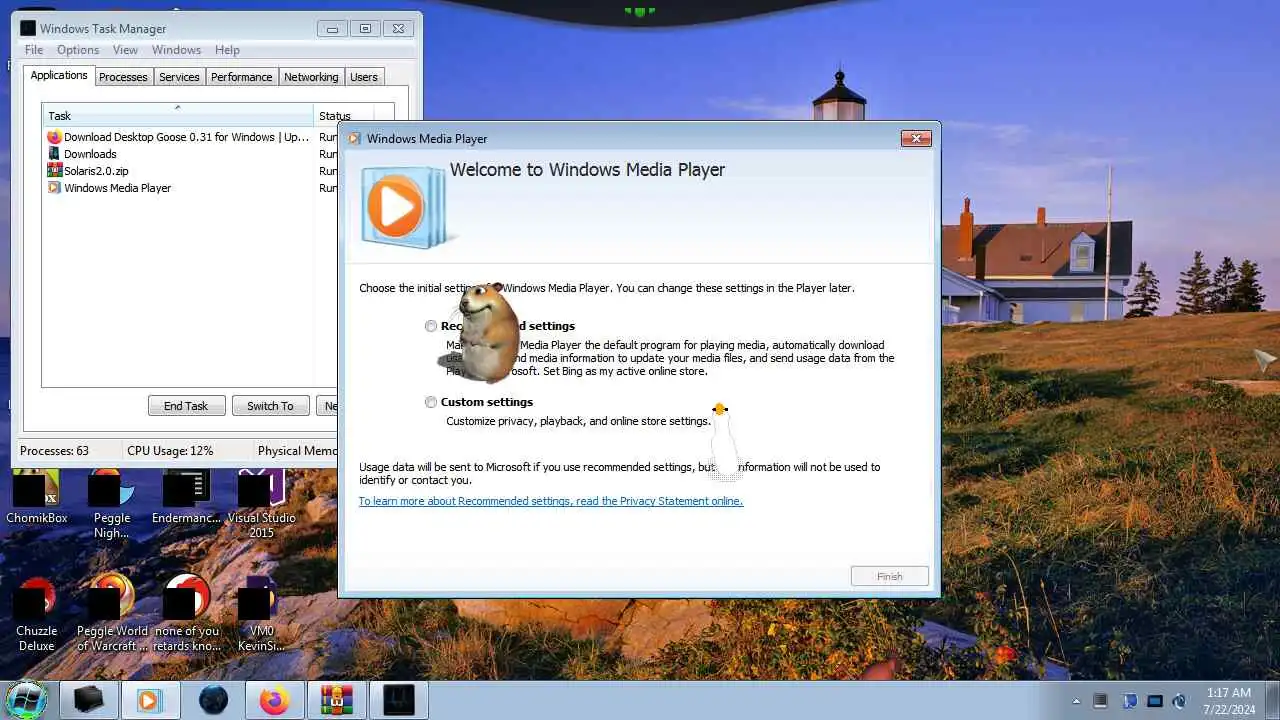
Task: Click the WinRAR taskbar icon
Action: click(x=336, y=701)
